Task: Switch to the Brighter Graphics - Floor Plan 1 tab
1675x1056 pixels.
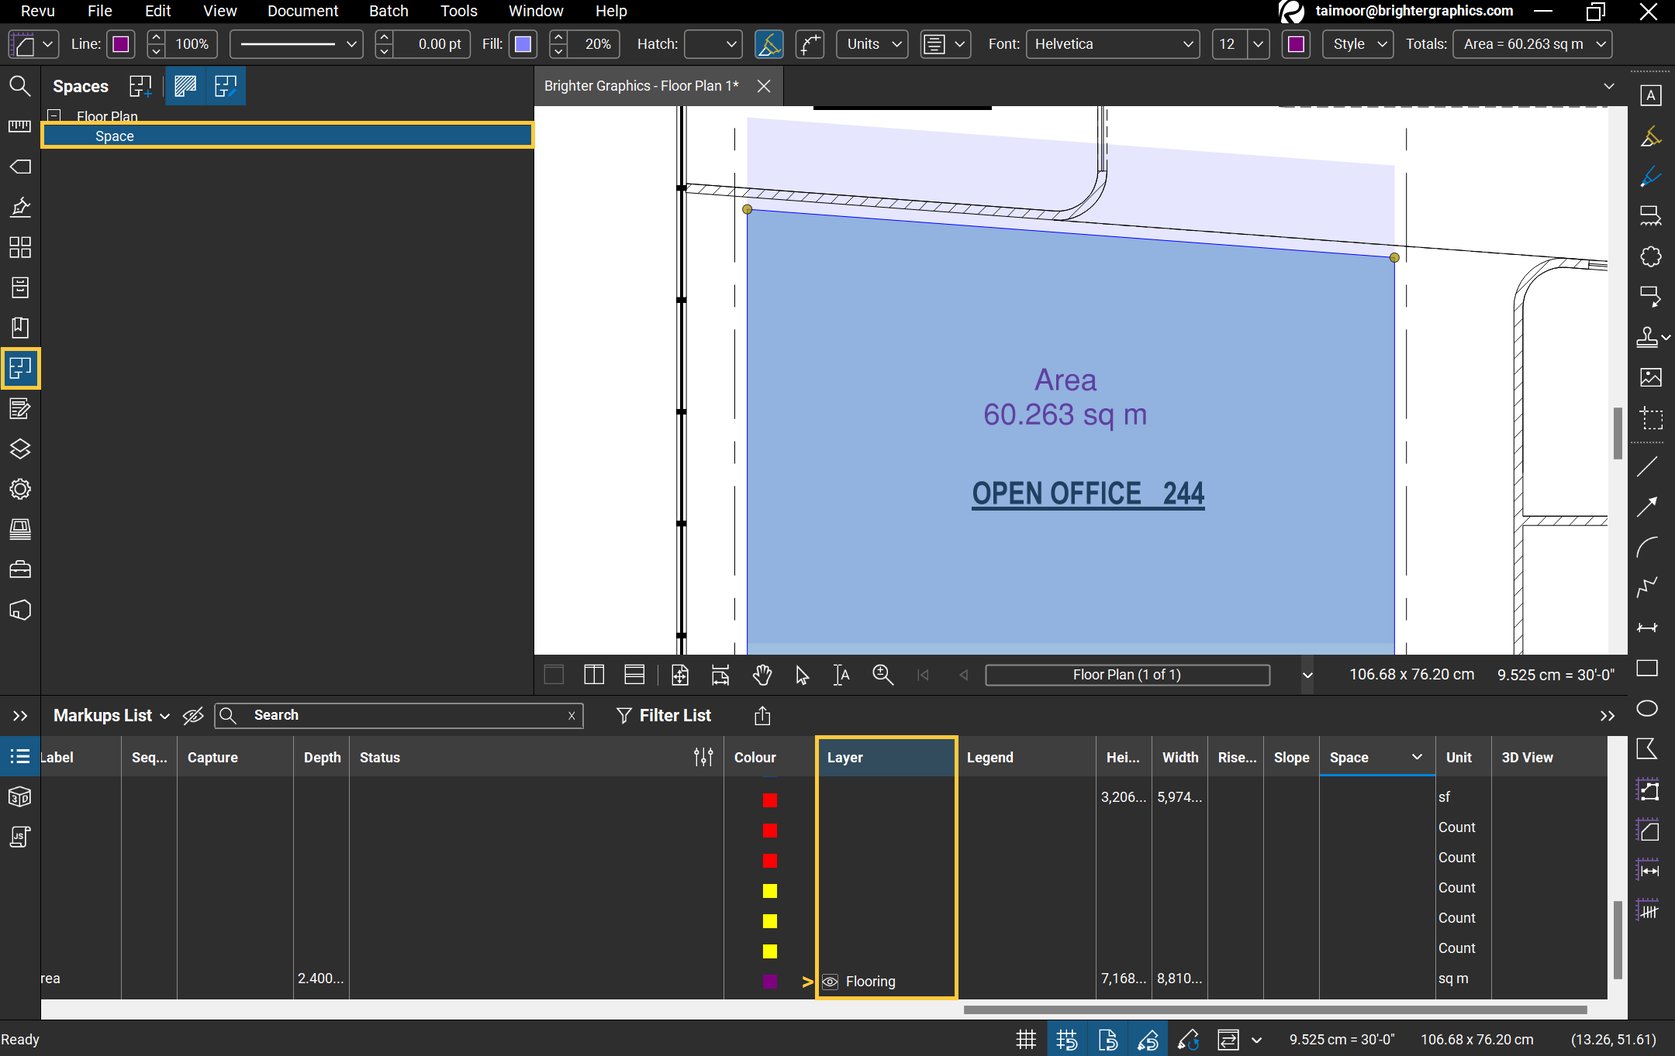Action: (x=641, y=86)
